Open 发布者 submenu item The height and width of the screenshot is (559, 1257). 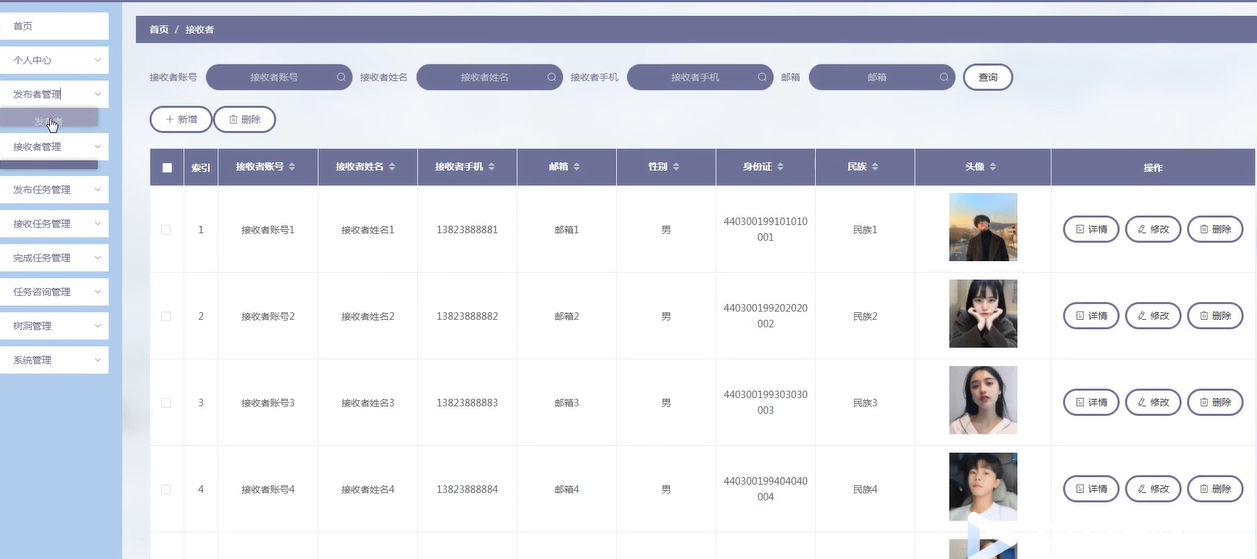pyautogui.click(x=49, y=120)
